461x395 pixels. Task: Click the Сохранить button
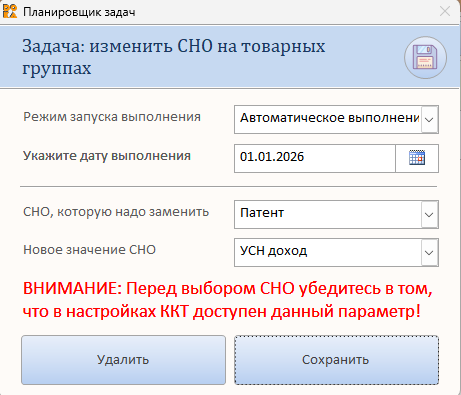pyautogui.click(x=336, y=360)
